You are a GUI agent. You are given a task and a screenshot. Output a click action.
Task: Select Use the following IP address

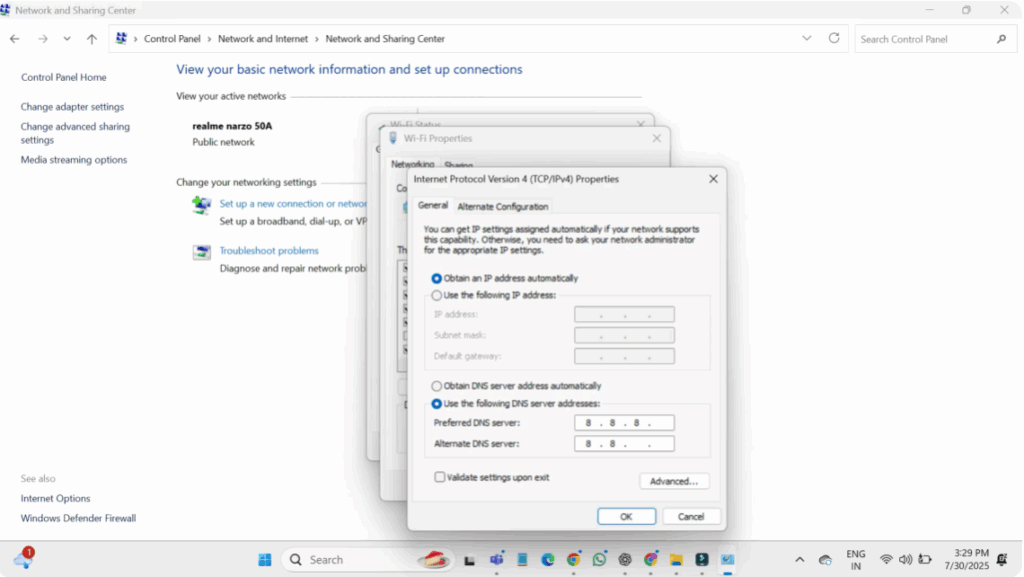coord(436,296)
